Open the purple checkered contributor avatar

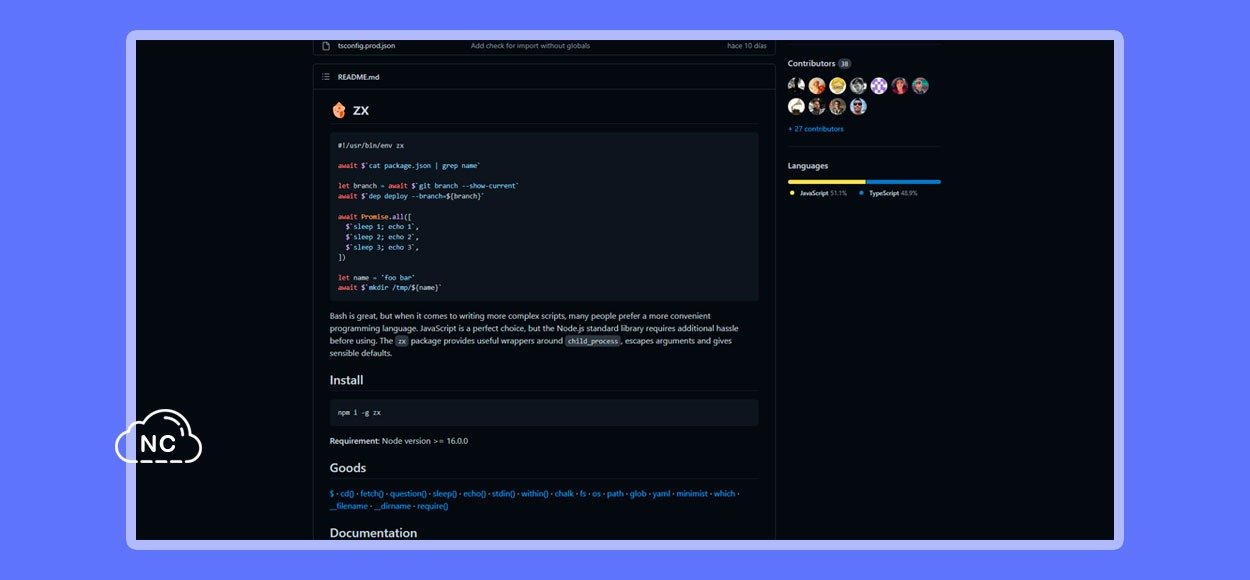pyautogui.click(x=879, y=86)
